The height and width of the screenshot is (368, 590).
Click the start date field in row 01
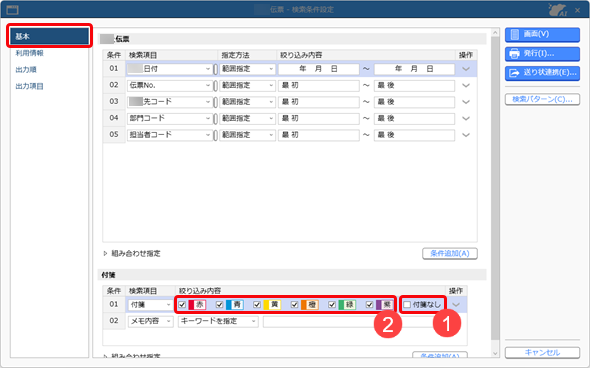tap(319, 69)
